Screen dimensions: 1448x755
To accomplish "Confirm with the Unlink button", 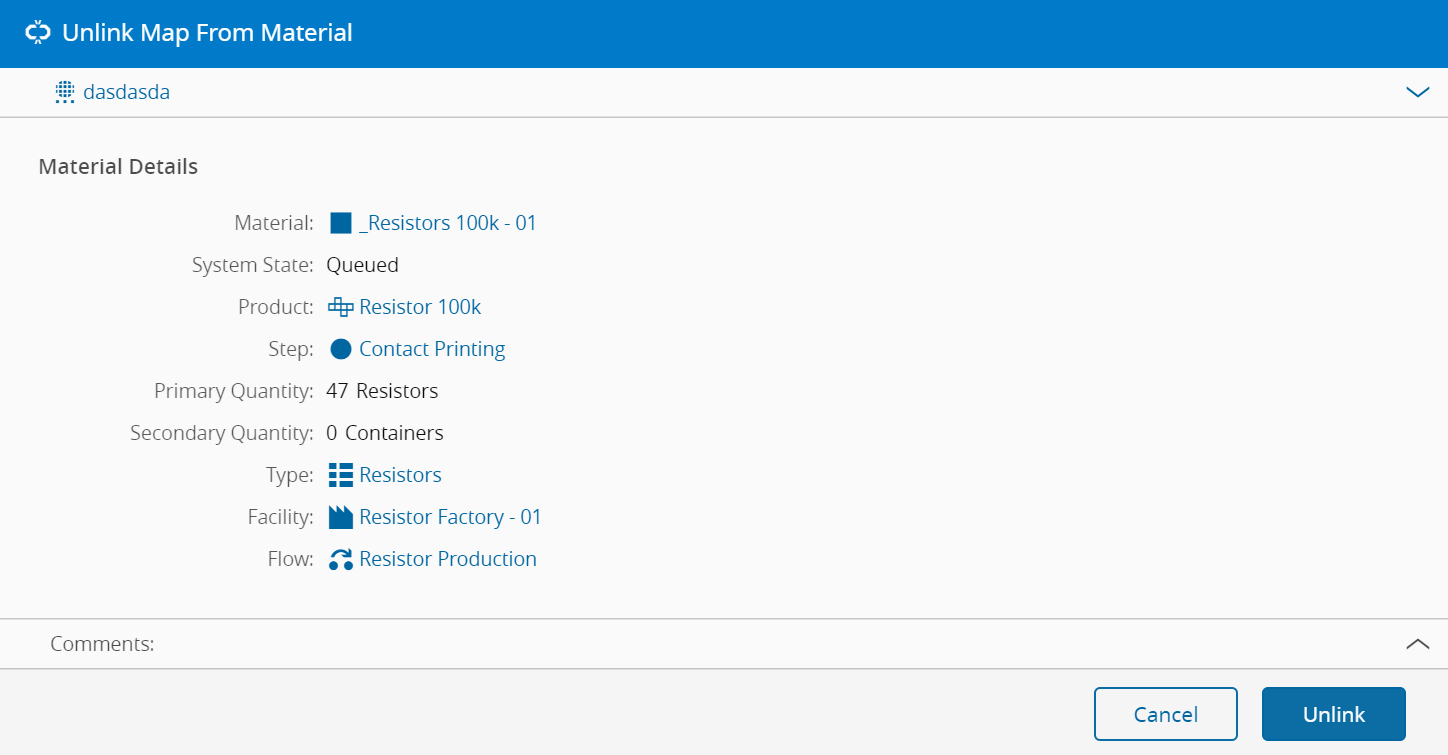I will tap(1333, 714).
